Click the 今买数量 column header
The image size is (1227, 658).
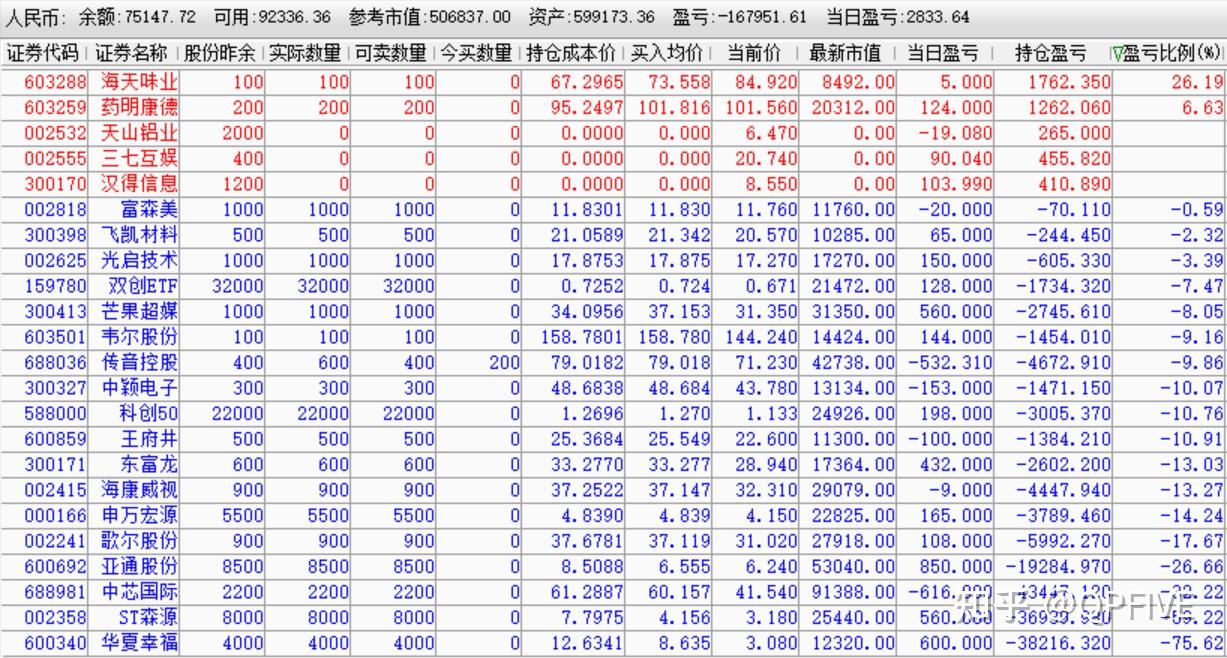pos(478,53)
